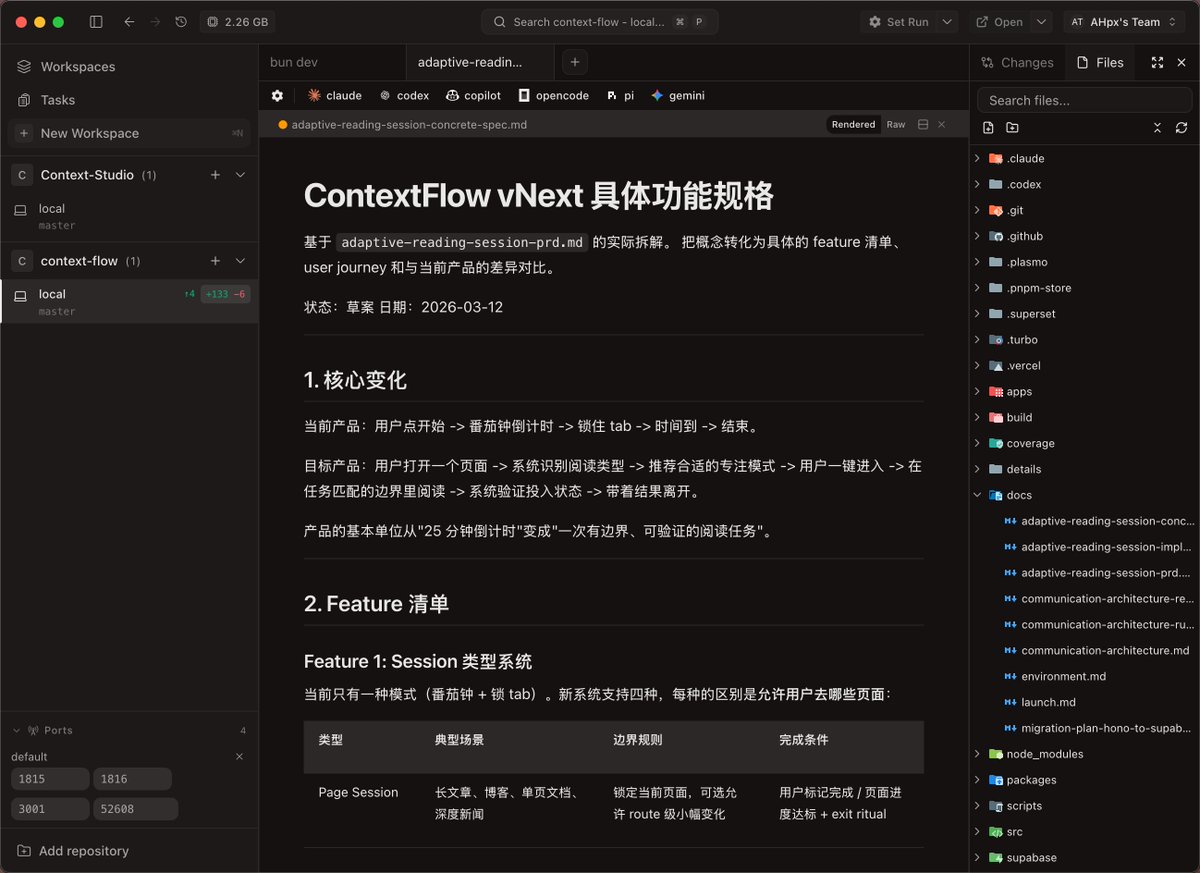The image size is (1200, 873).
Task: Click the split pane icon
Action: [923, 125]
